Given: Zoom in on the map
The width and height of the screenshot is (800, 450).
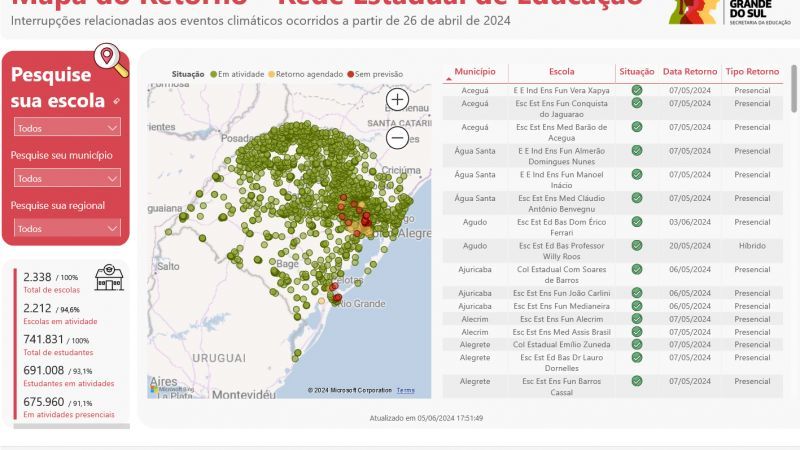Looking at the screenshot, I should point(397,99).
